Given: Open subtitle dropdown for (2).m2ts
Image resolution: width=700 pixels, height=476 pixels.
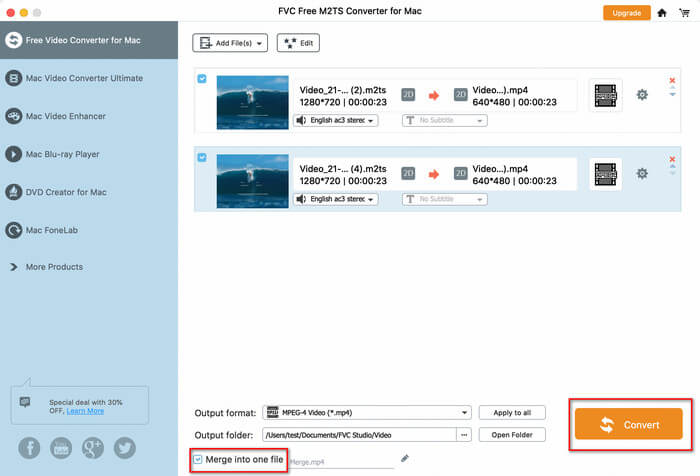Looking at the screenshot, I should tap(445, 121).
